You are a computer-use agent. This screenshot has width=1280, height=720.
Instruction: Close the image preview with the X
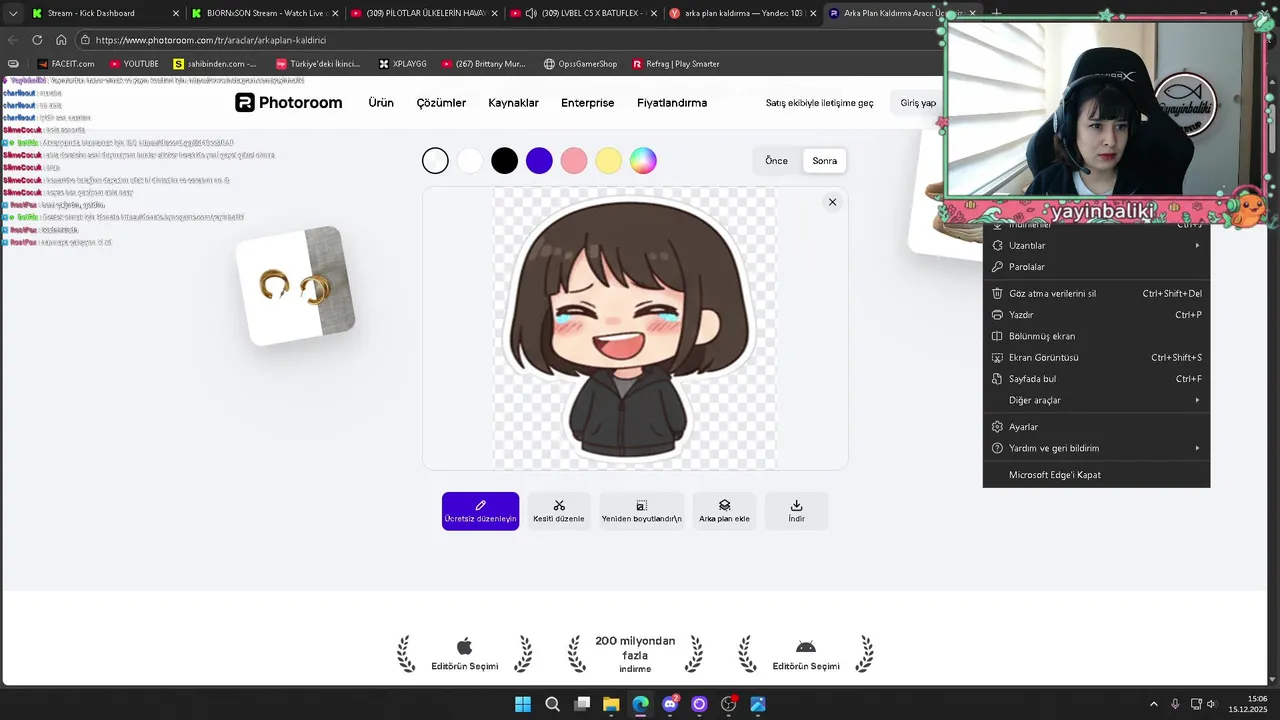832,202
